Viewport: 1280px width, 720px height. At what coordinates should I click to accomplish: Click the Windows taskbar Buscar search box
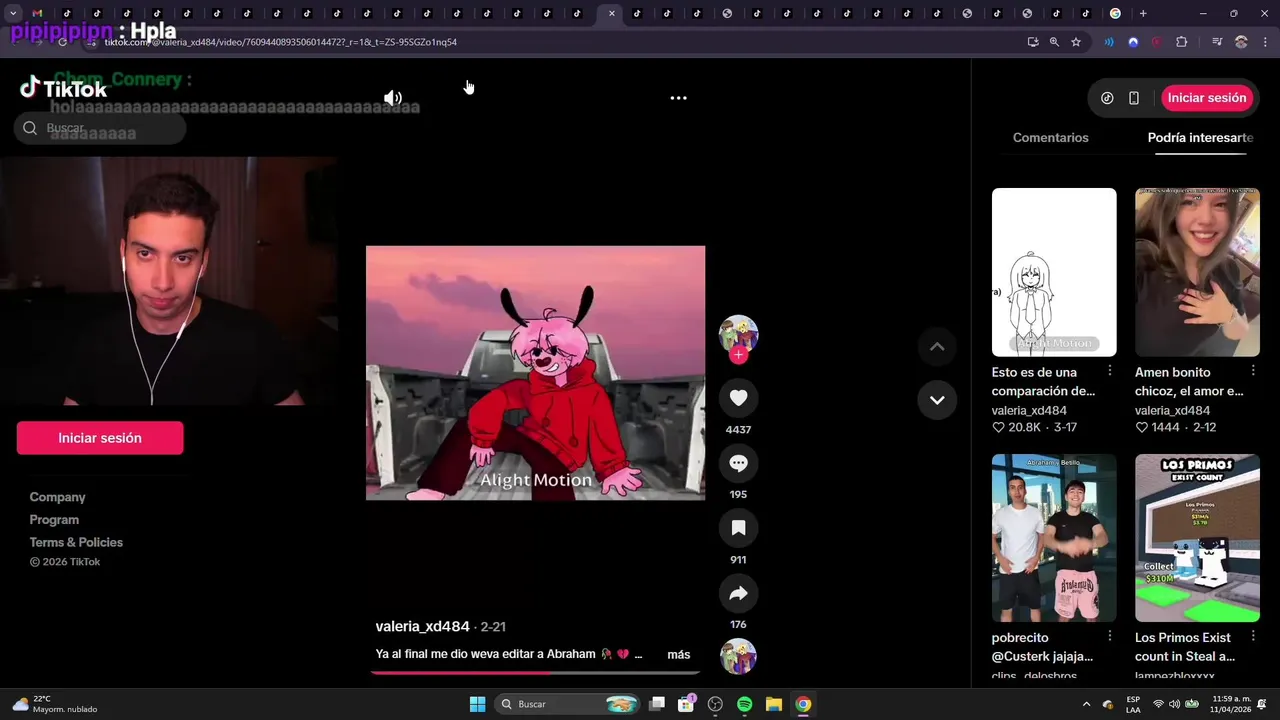coord(568,704)
